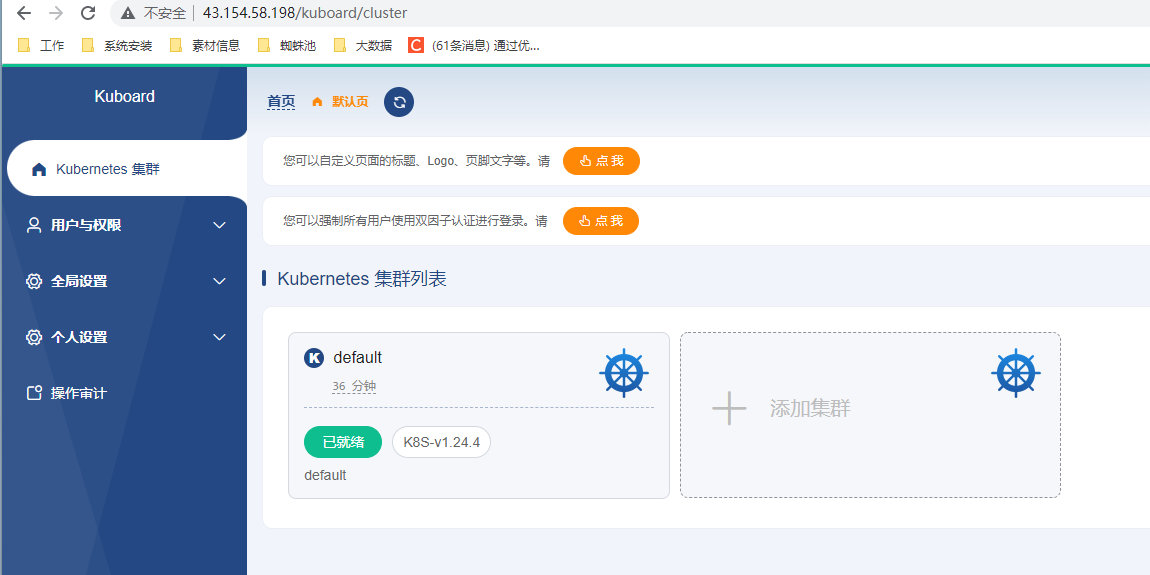The image size is (1150, 575).
Task: Click the plus icon to add cluster
Action: coord(729,408)
